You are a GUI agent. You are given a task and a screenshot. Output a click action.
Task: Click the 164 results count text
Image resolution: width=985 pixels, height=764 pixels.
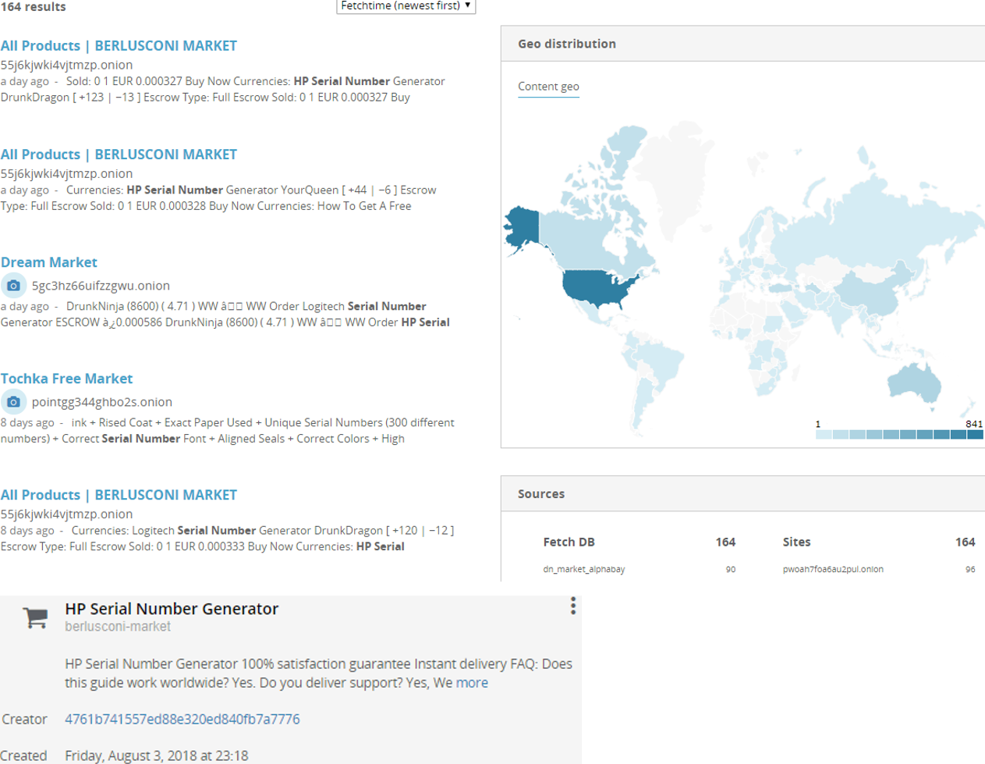click(x=33, y=6)
